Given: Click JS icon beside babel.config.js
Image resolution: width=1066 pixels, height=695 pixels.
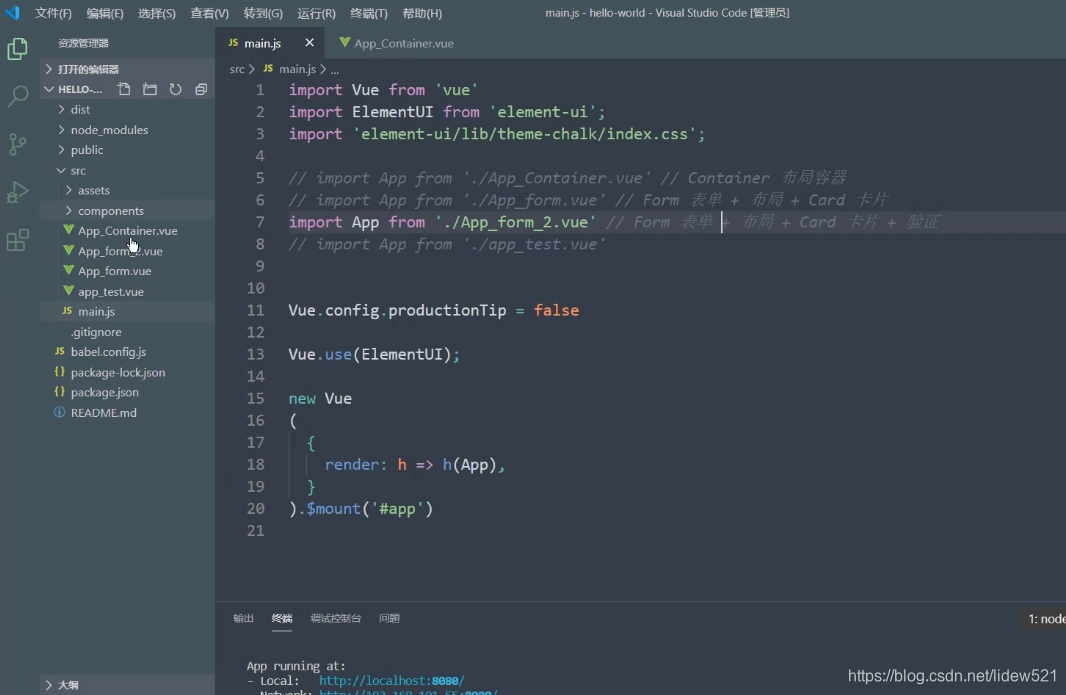Looking at the screenshot, I should pyautogui.click(x=60, y=351).
